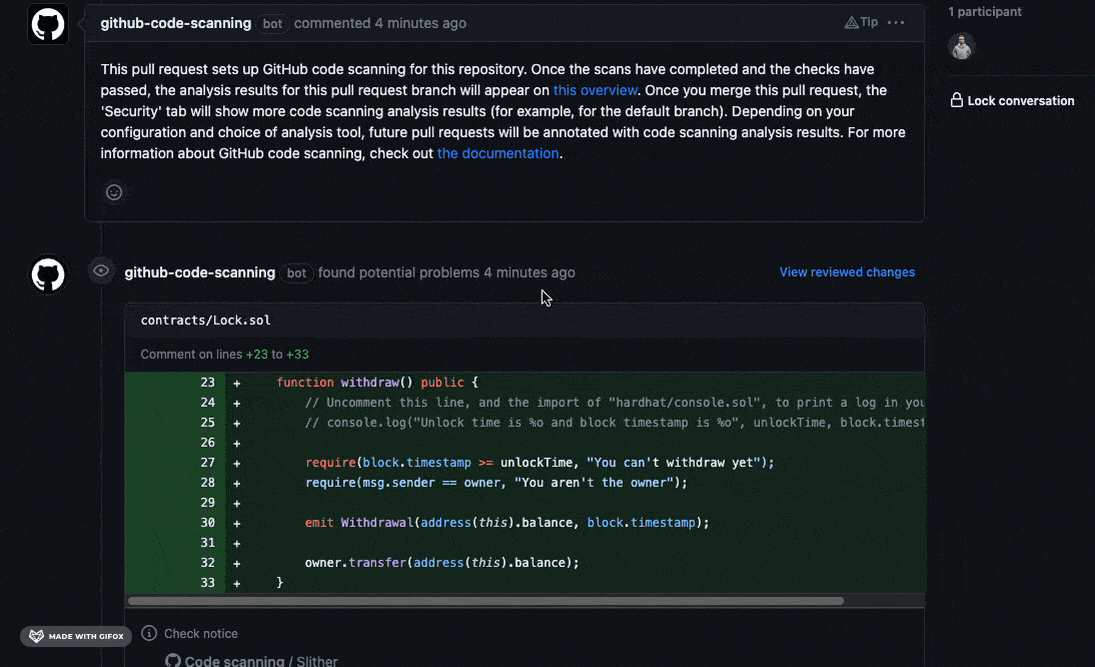Click the Tip warning triangle icon

pos(851,22)
